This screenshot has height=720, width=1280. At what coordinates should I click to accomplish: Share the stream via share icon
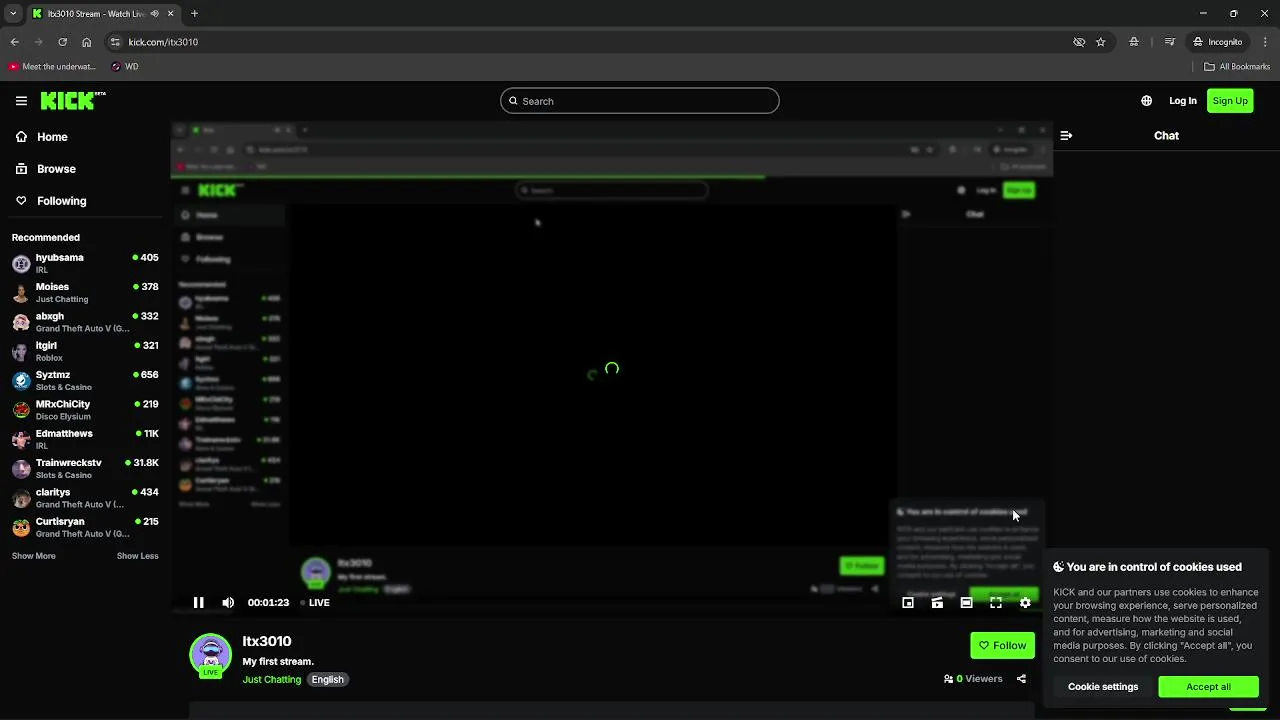click(x=1021, y=679)
